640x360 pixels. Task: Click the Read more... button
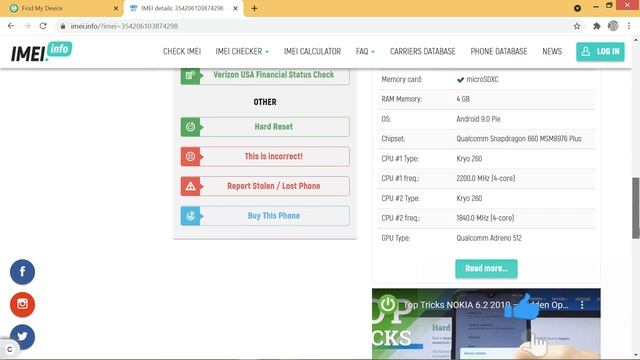click(486, 269)
